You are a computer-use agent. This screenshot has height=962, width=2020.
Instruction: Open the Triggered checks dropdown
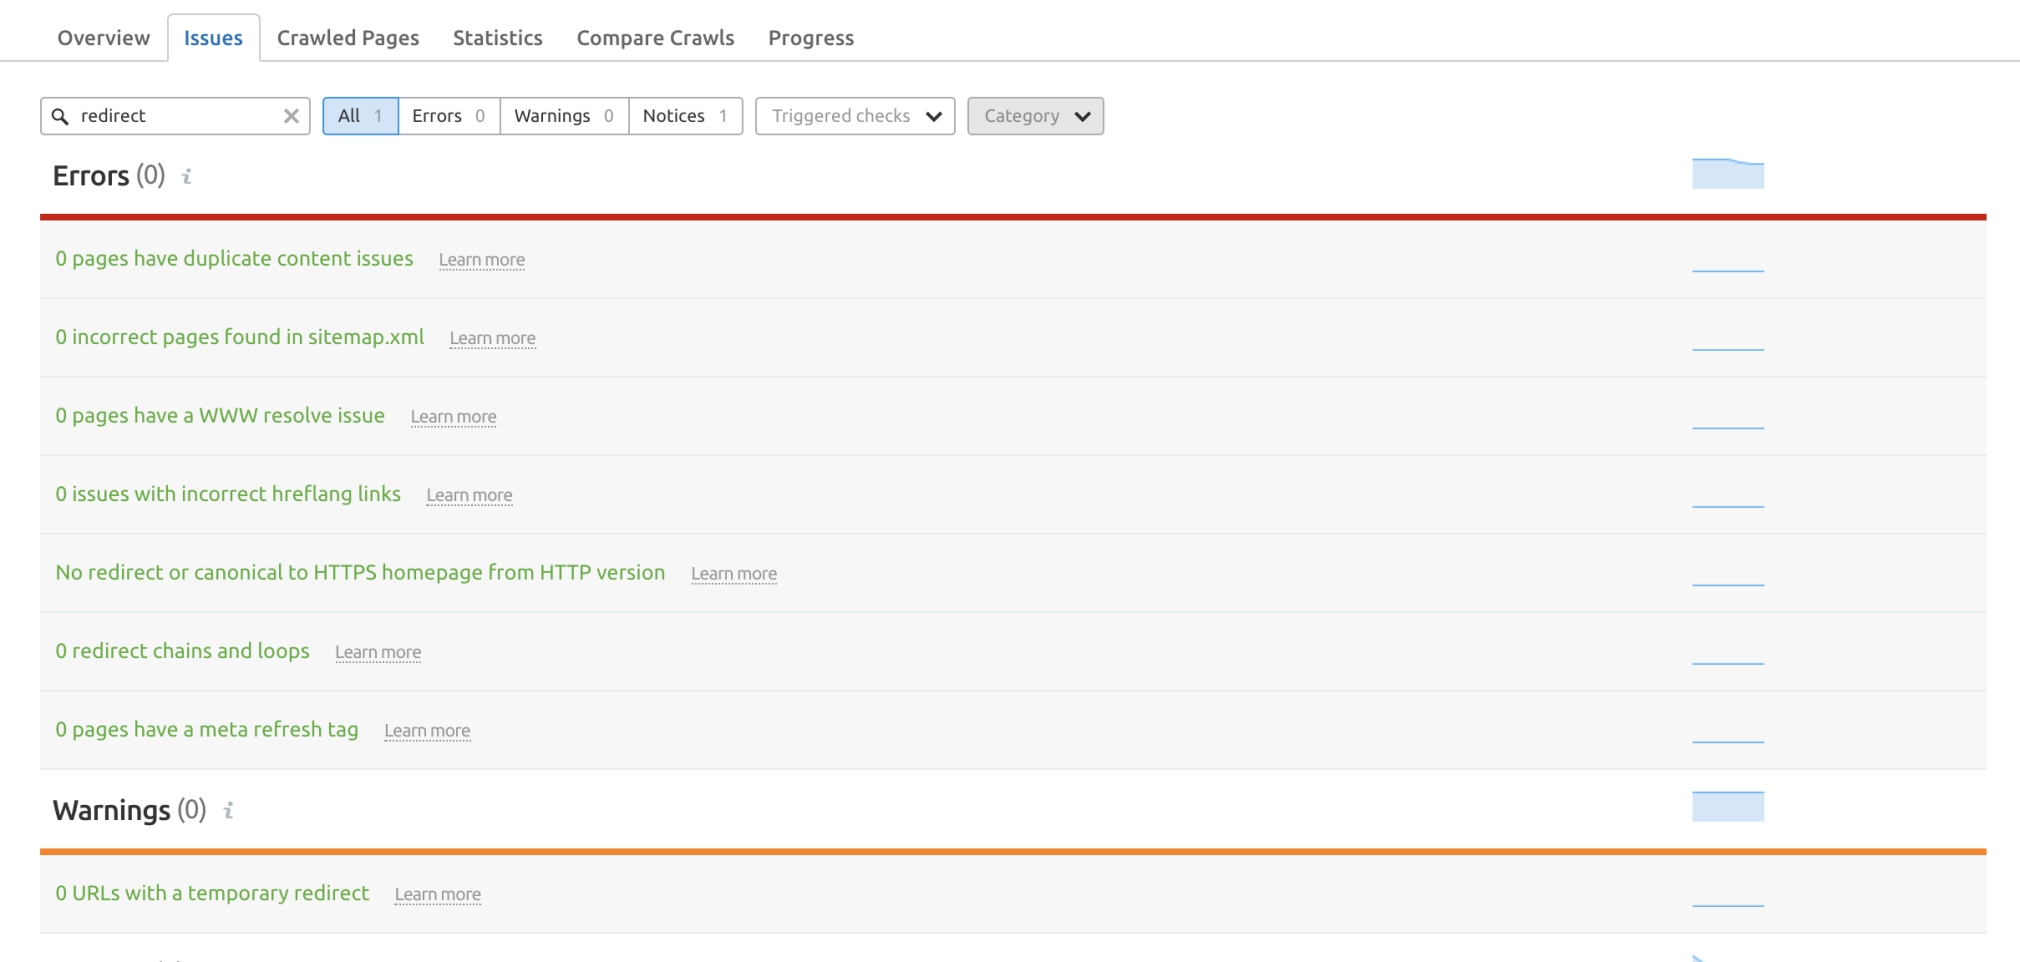[854, 116]
